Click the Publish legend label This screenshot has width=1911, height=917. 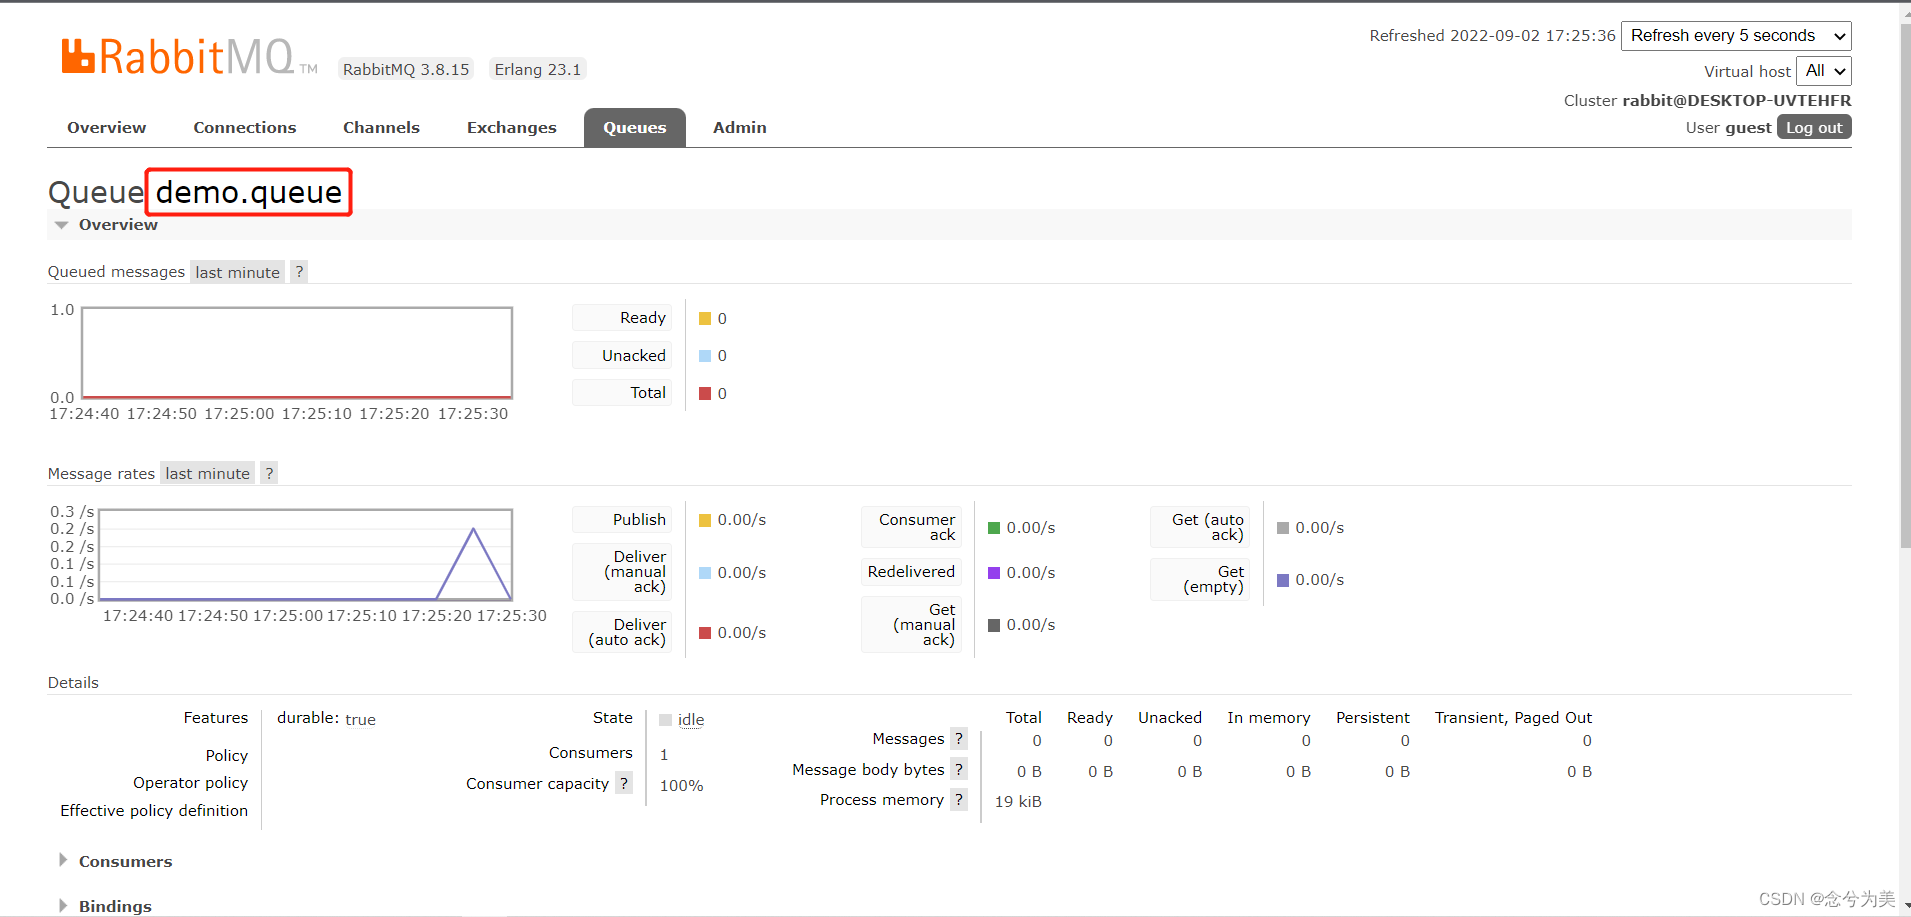coord(621,520)
